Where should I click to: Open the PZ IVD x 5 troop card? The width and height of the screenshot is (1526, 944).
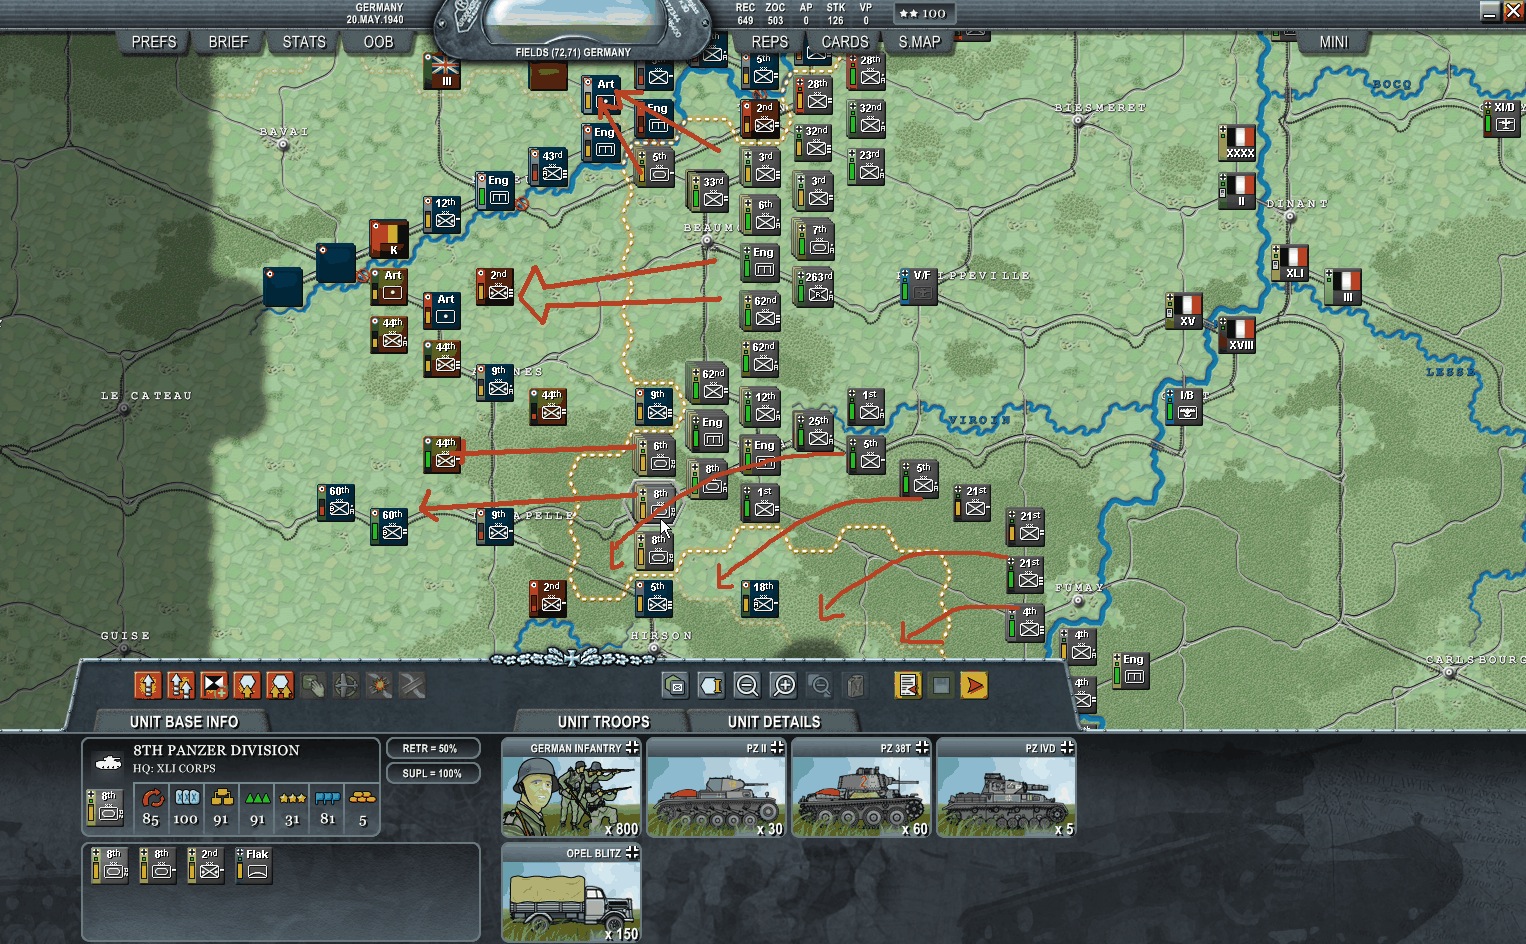(x=1006, y=788)
